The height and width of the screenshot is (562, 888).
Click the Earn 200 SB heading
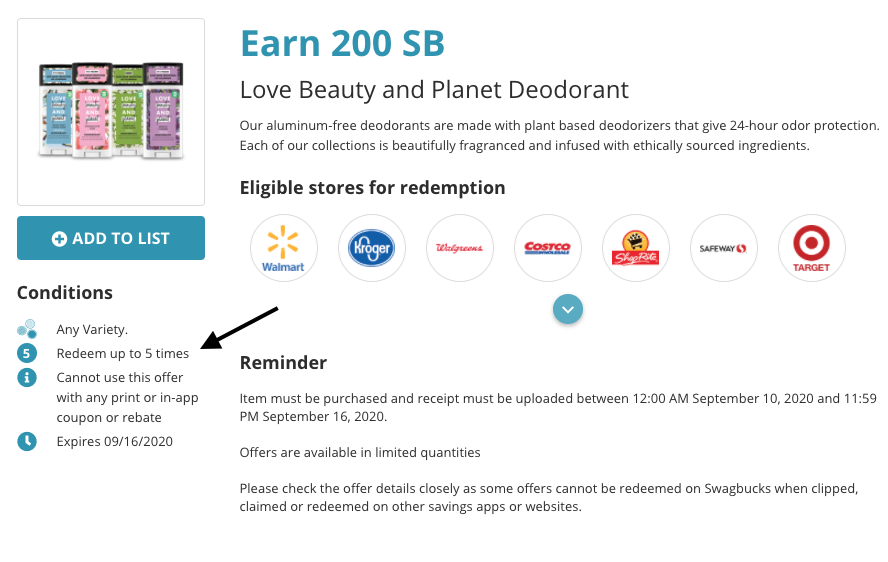pos(343,43)
